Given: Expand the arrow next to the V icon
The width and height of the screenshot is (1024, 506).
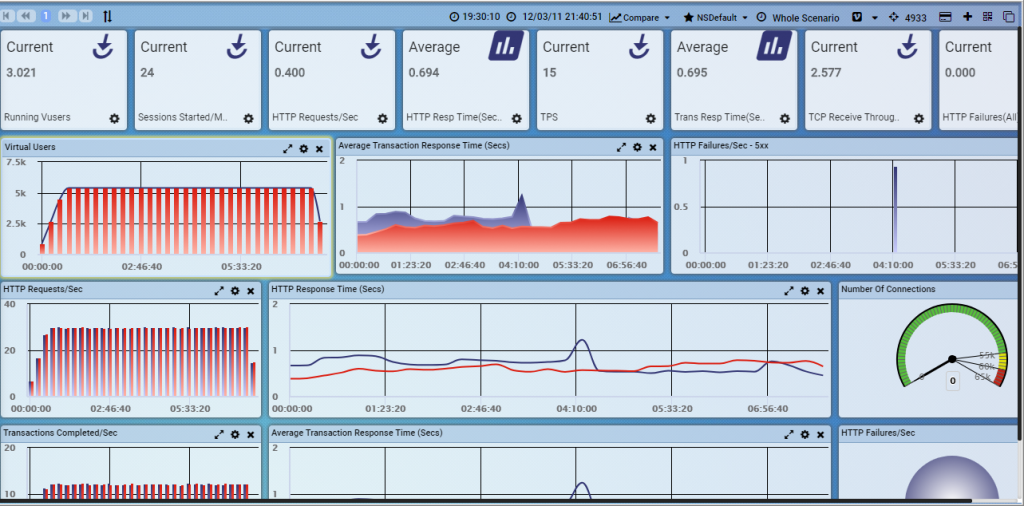Looking at the screenshot, I should (x=875, y=18).
